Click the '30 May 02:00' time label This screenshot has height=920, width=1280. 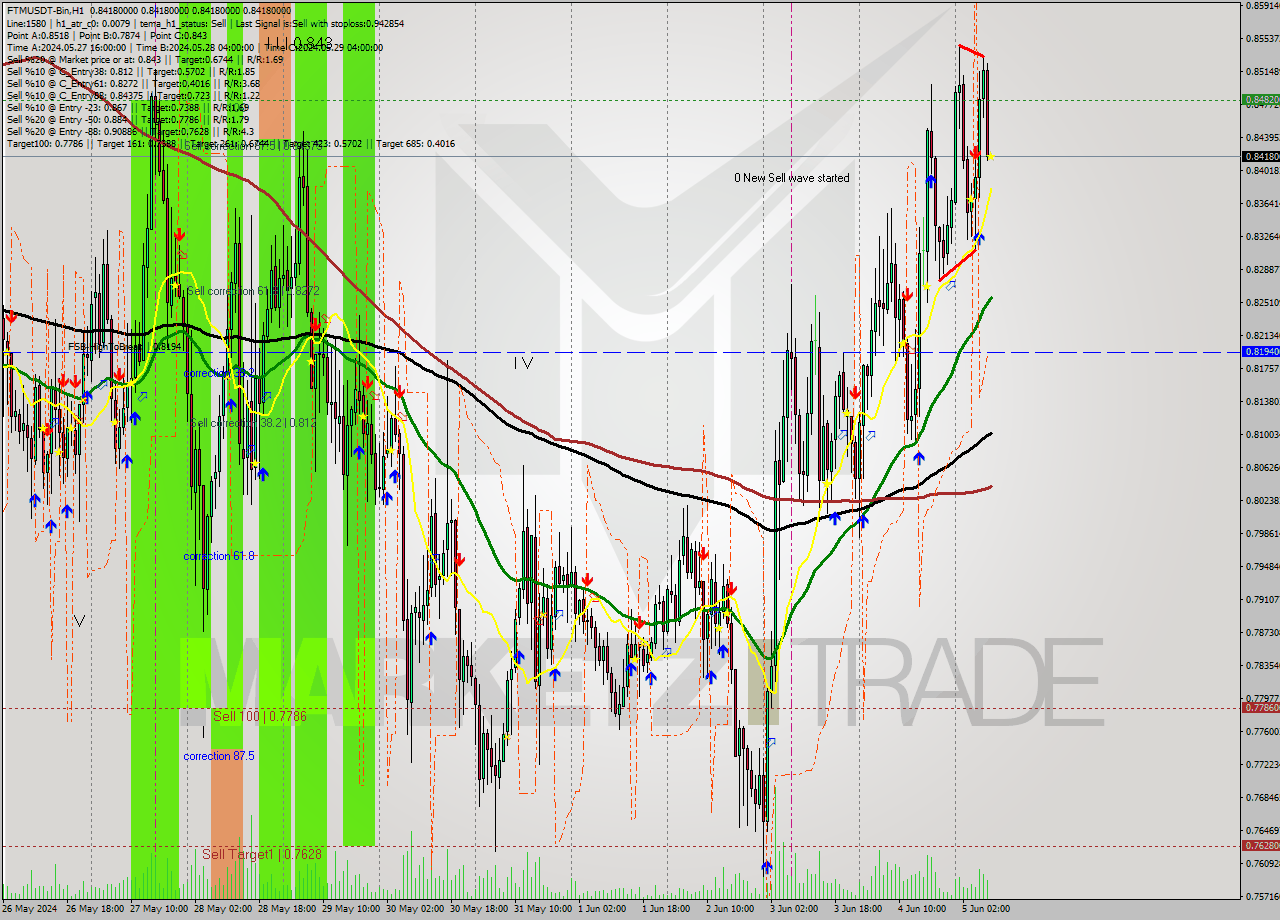coord(415,909)
